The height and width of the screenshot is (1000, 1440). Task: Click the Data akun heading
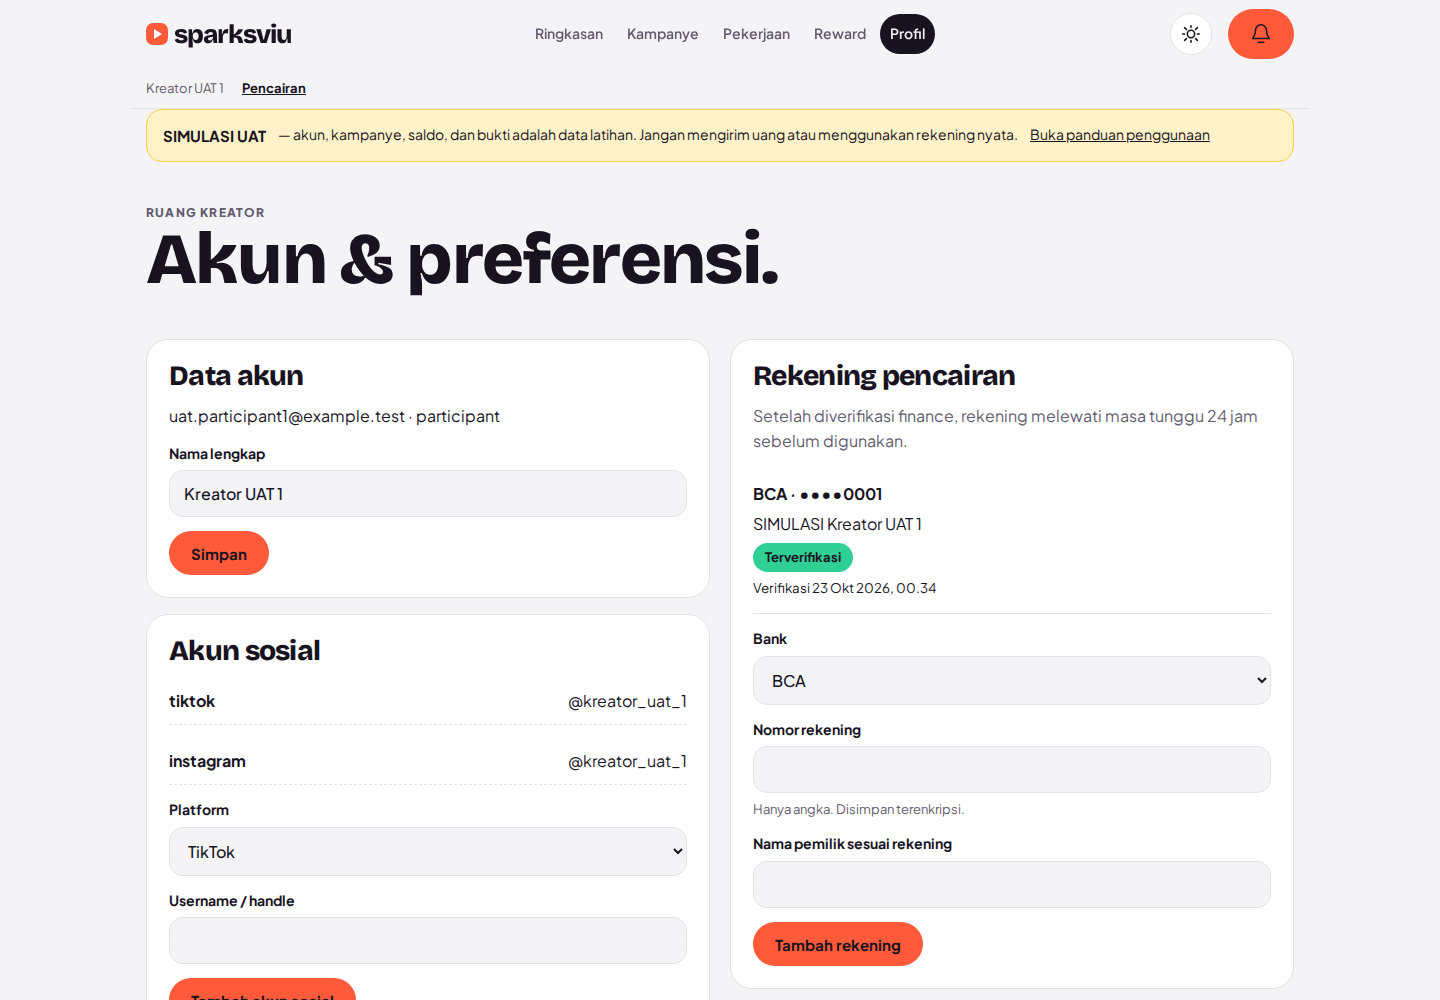click(x=236, y=376)
